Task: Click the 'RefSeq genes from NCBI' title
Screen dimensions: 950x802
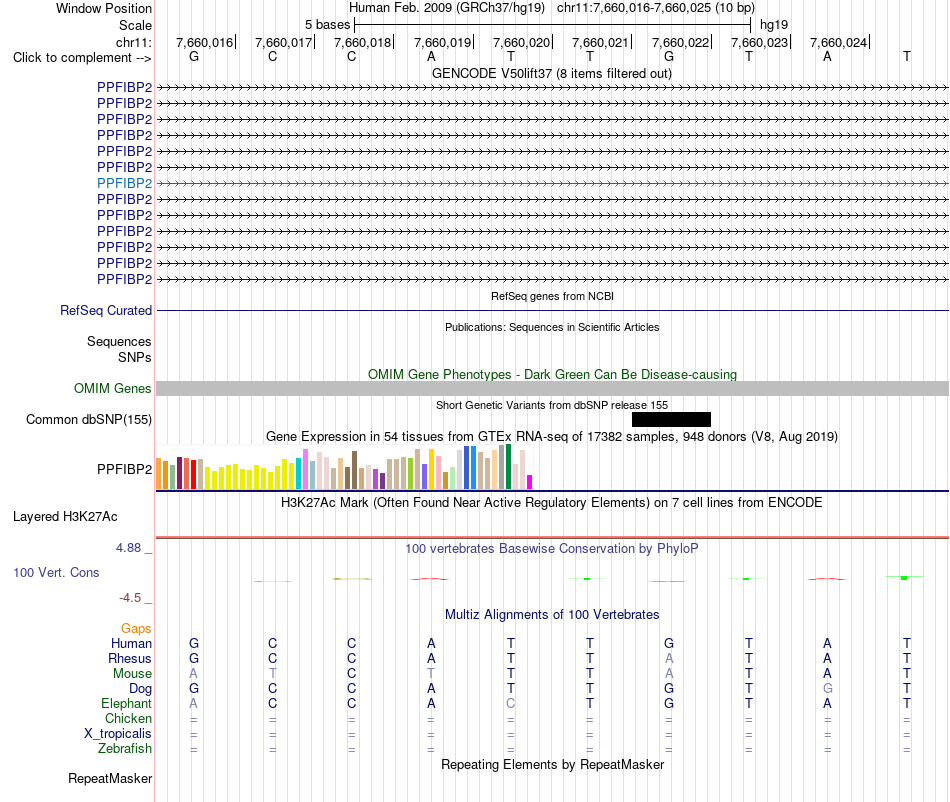Action: point(552,296)
